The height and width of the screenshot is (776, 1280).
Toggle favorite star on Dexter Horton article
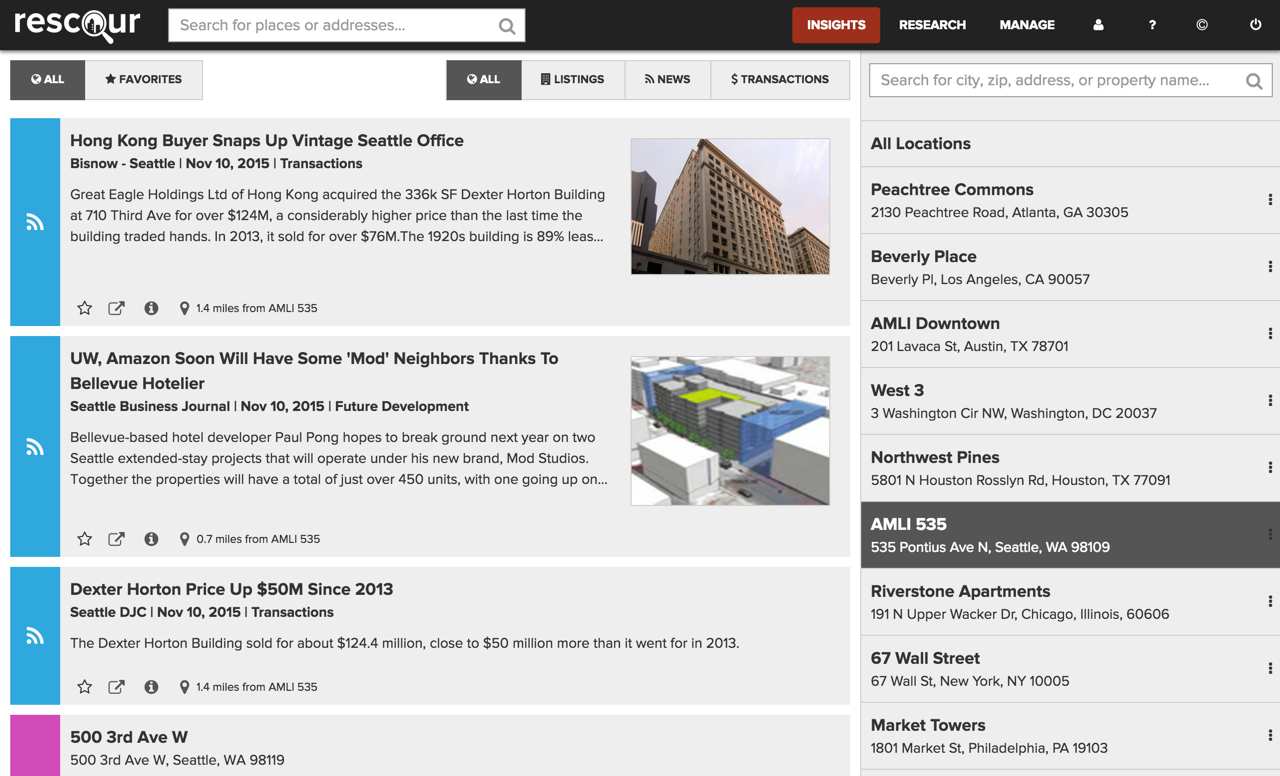[85, 687]
